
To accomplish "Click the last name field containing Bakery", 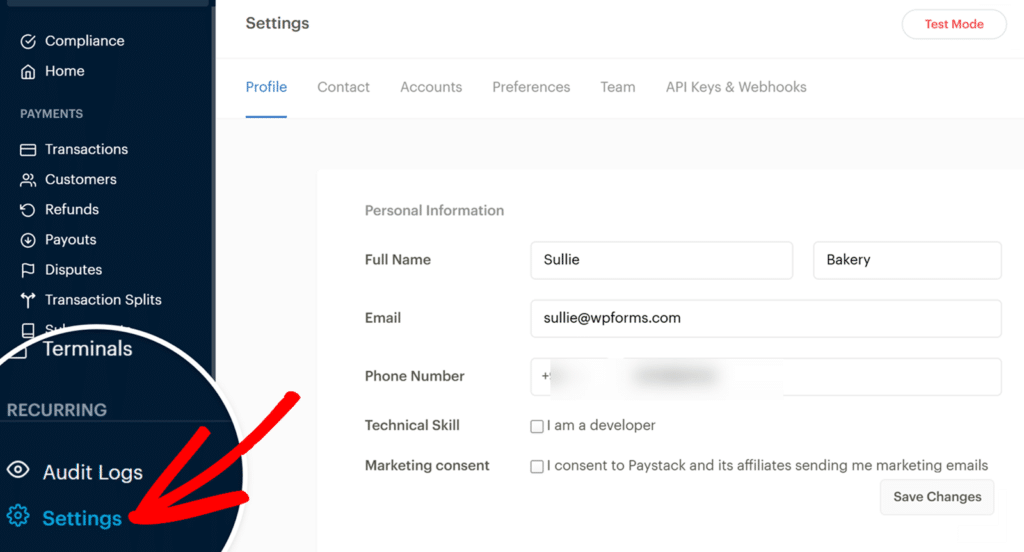I will 907,260.
